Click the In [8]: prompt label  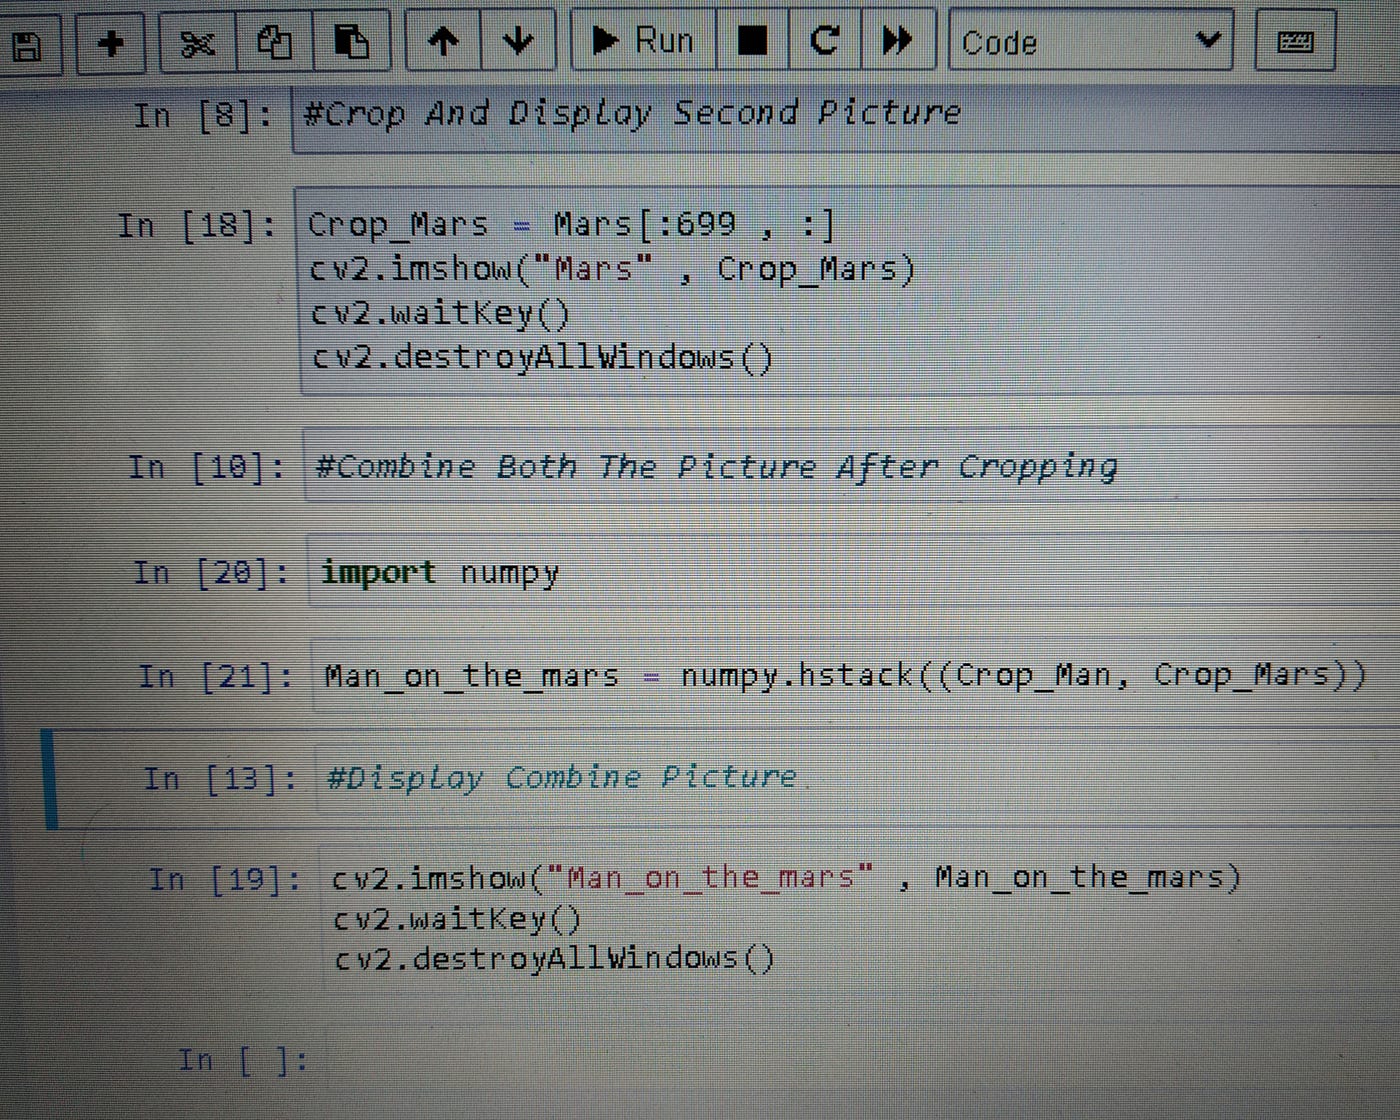(x=203, y=117)
